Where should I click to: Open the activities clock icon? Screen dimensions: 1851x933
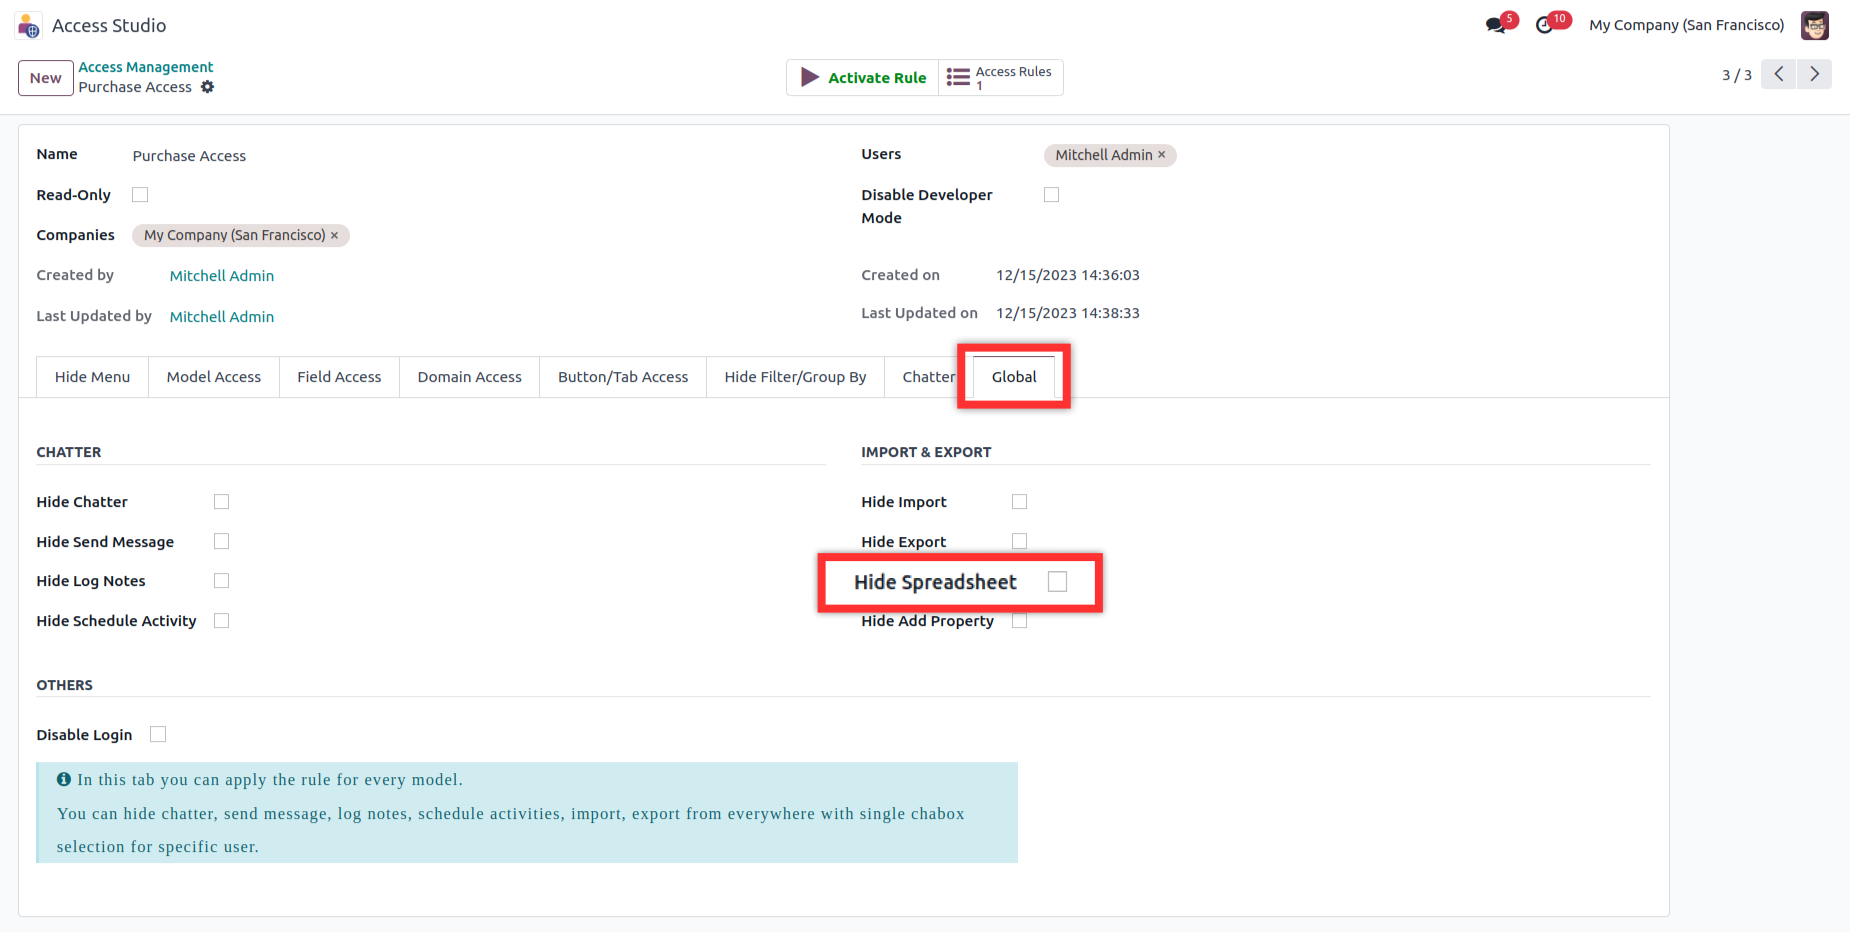click(1546, 25)
